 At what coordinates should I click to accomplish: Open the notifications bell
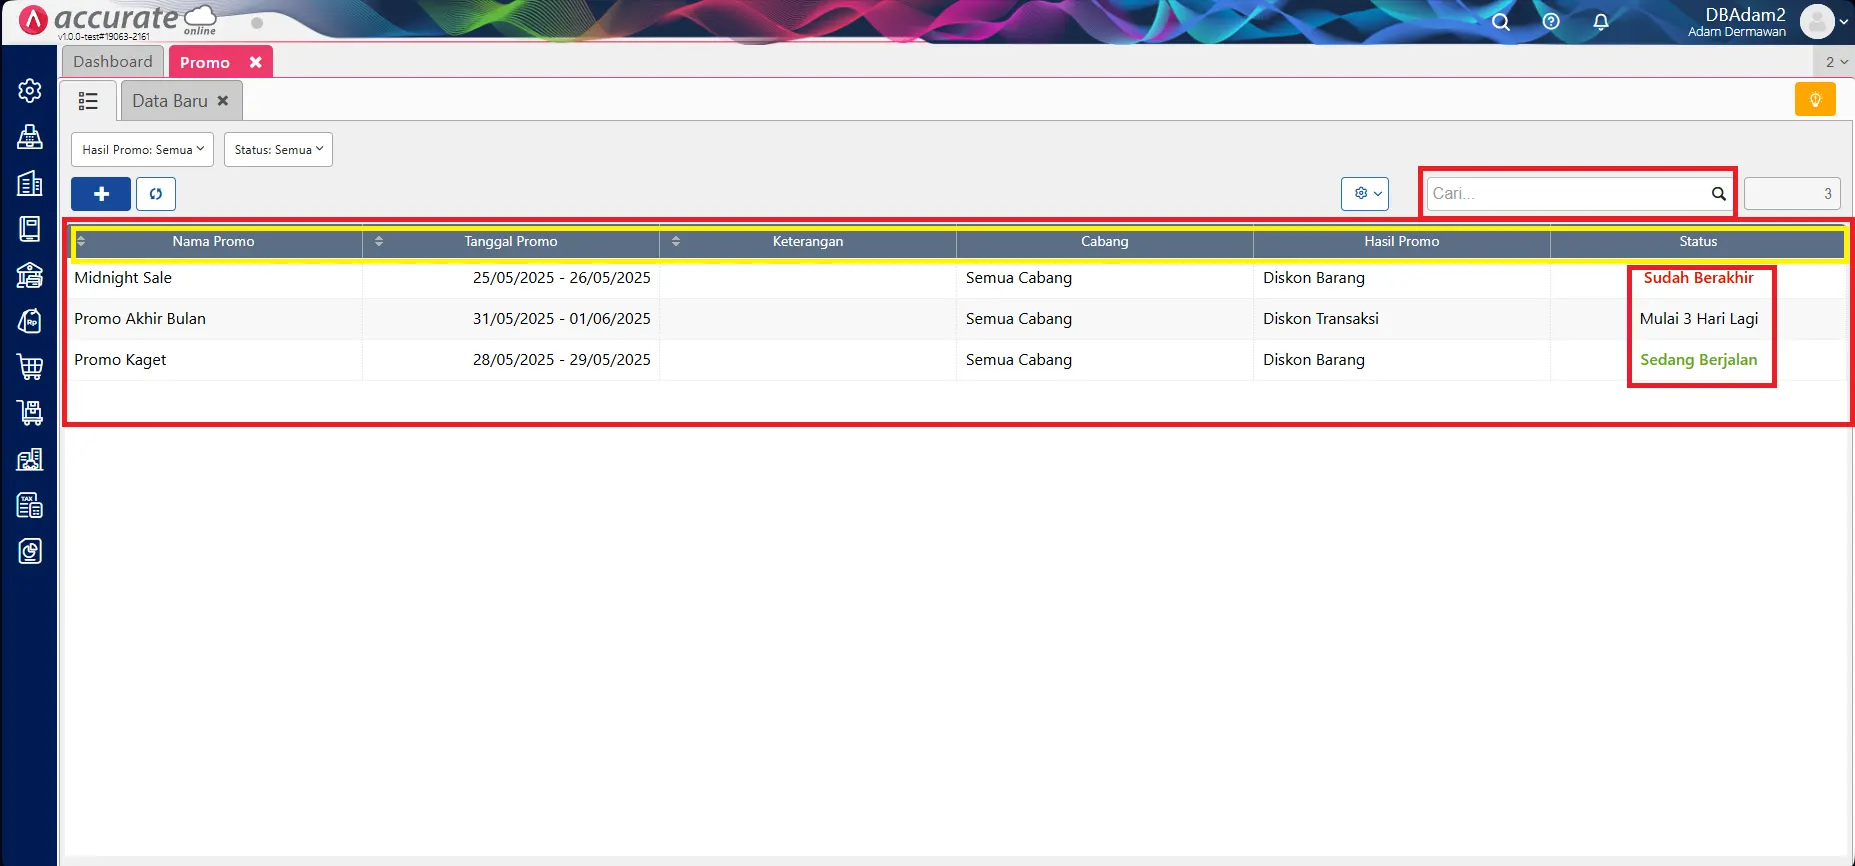pos(1601,22)
